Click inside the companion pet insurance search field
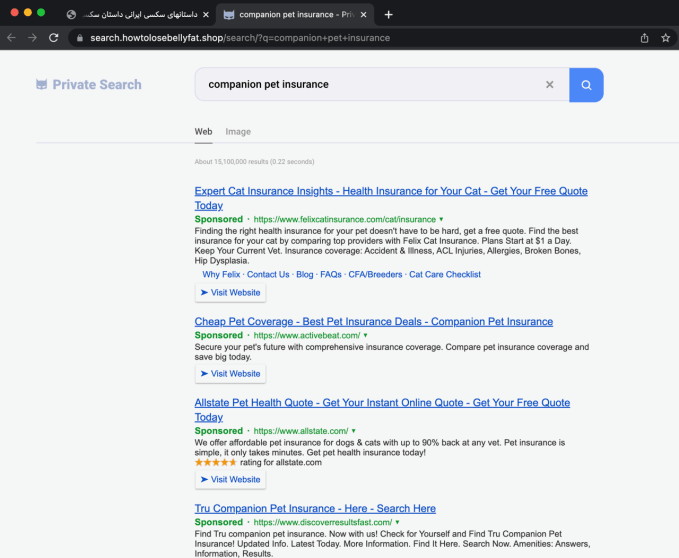This screenshot has width=679, height=558. coord(370,85)
